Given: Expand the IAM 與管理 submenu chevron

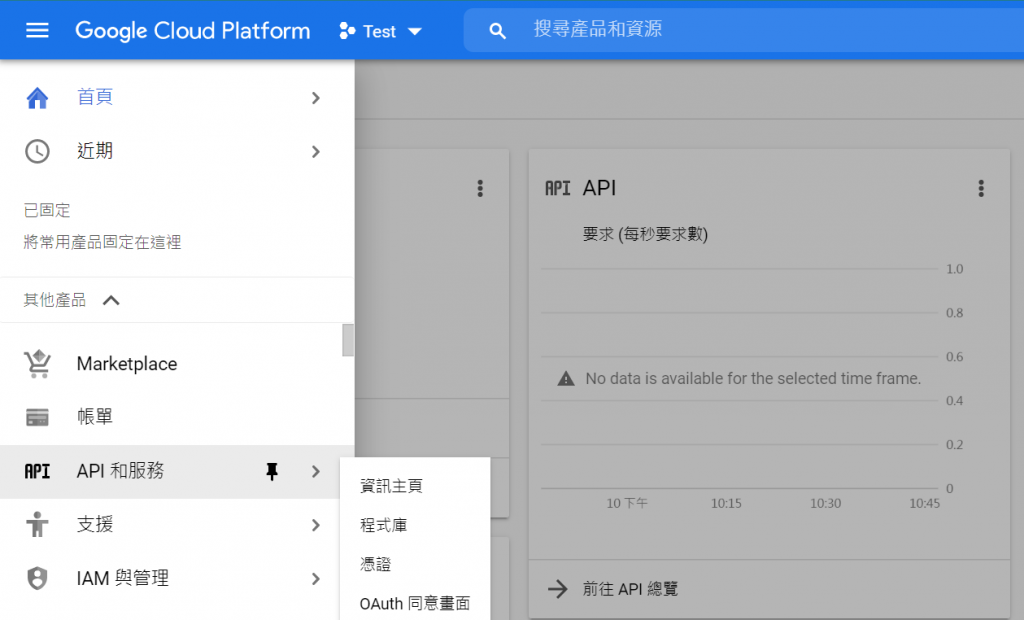Looking at the screenshot, I should click(x=316, y=578).
